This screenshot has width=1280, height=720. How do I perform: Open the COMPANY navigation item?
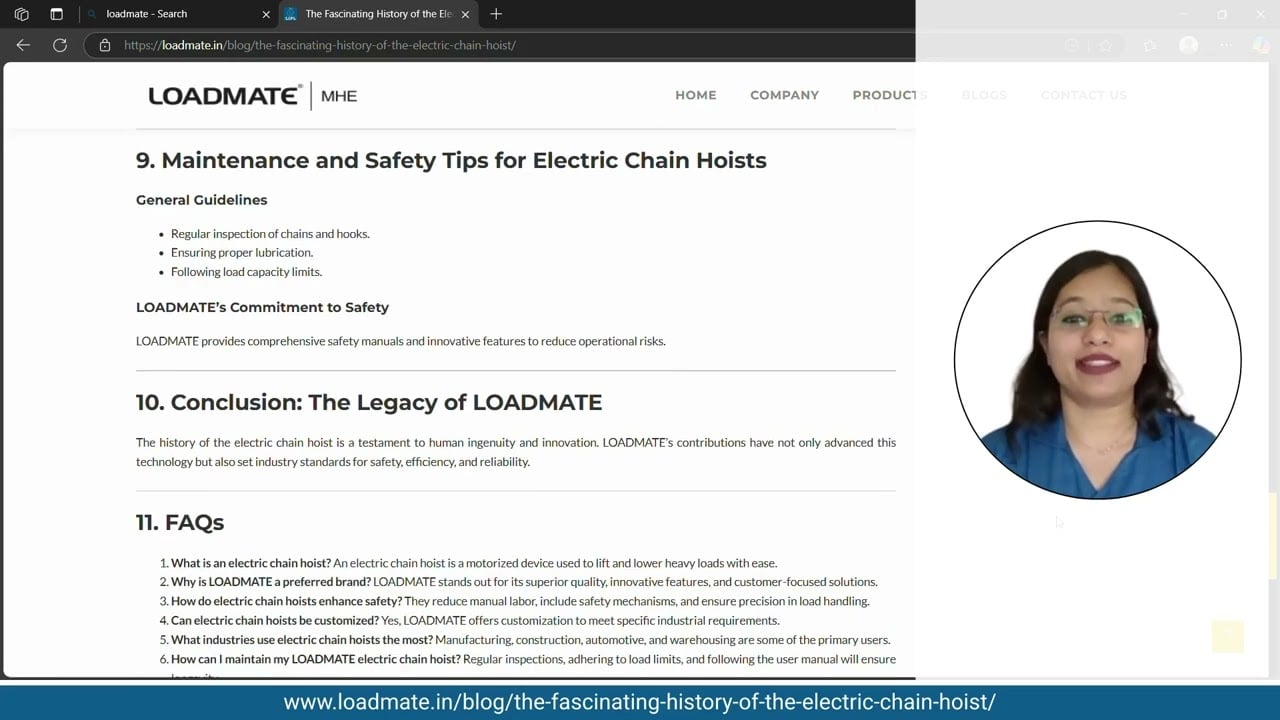tap(784, 95)
